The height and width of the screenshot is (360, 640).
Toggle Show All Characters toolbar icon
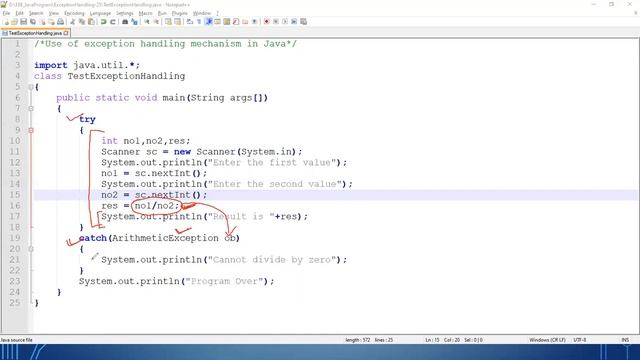point(199,22)
